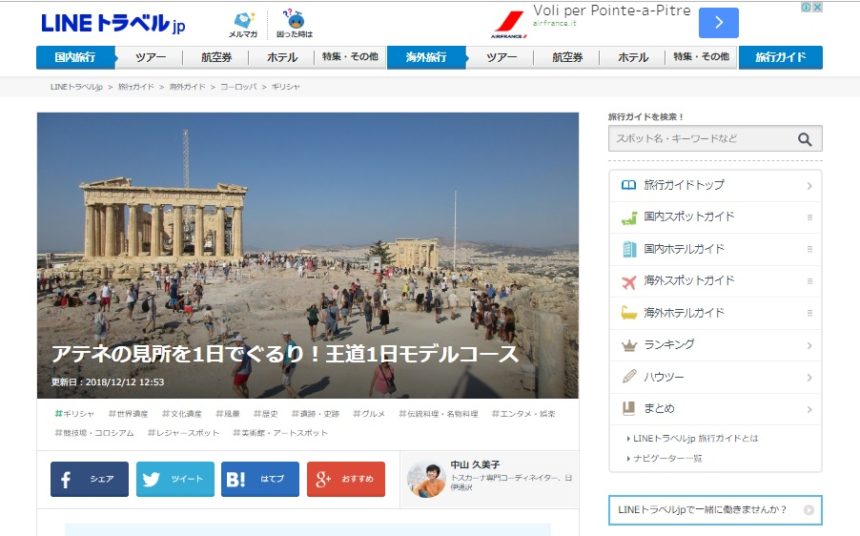Click the Google+ おすすめ button
The width and height of the screenshot is (860, 536).
tap(345, 480)
